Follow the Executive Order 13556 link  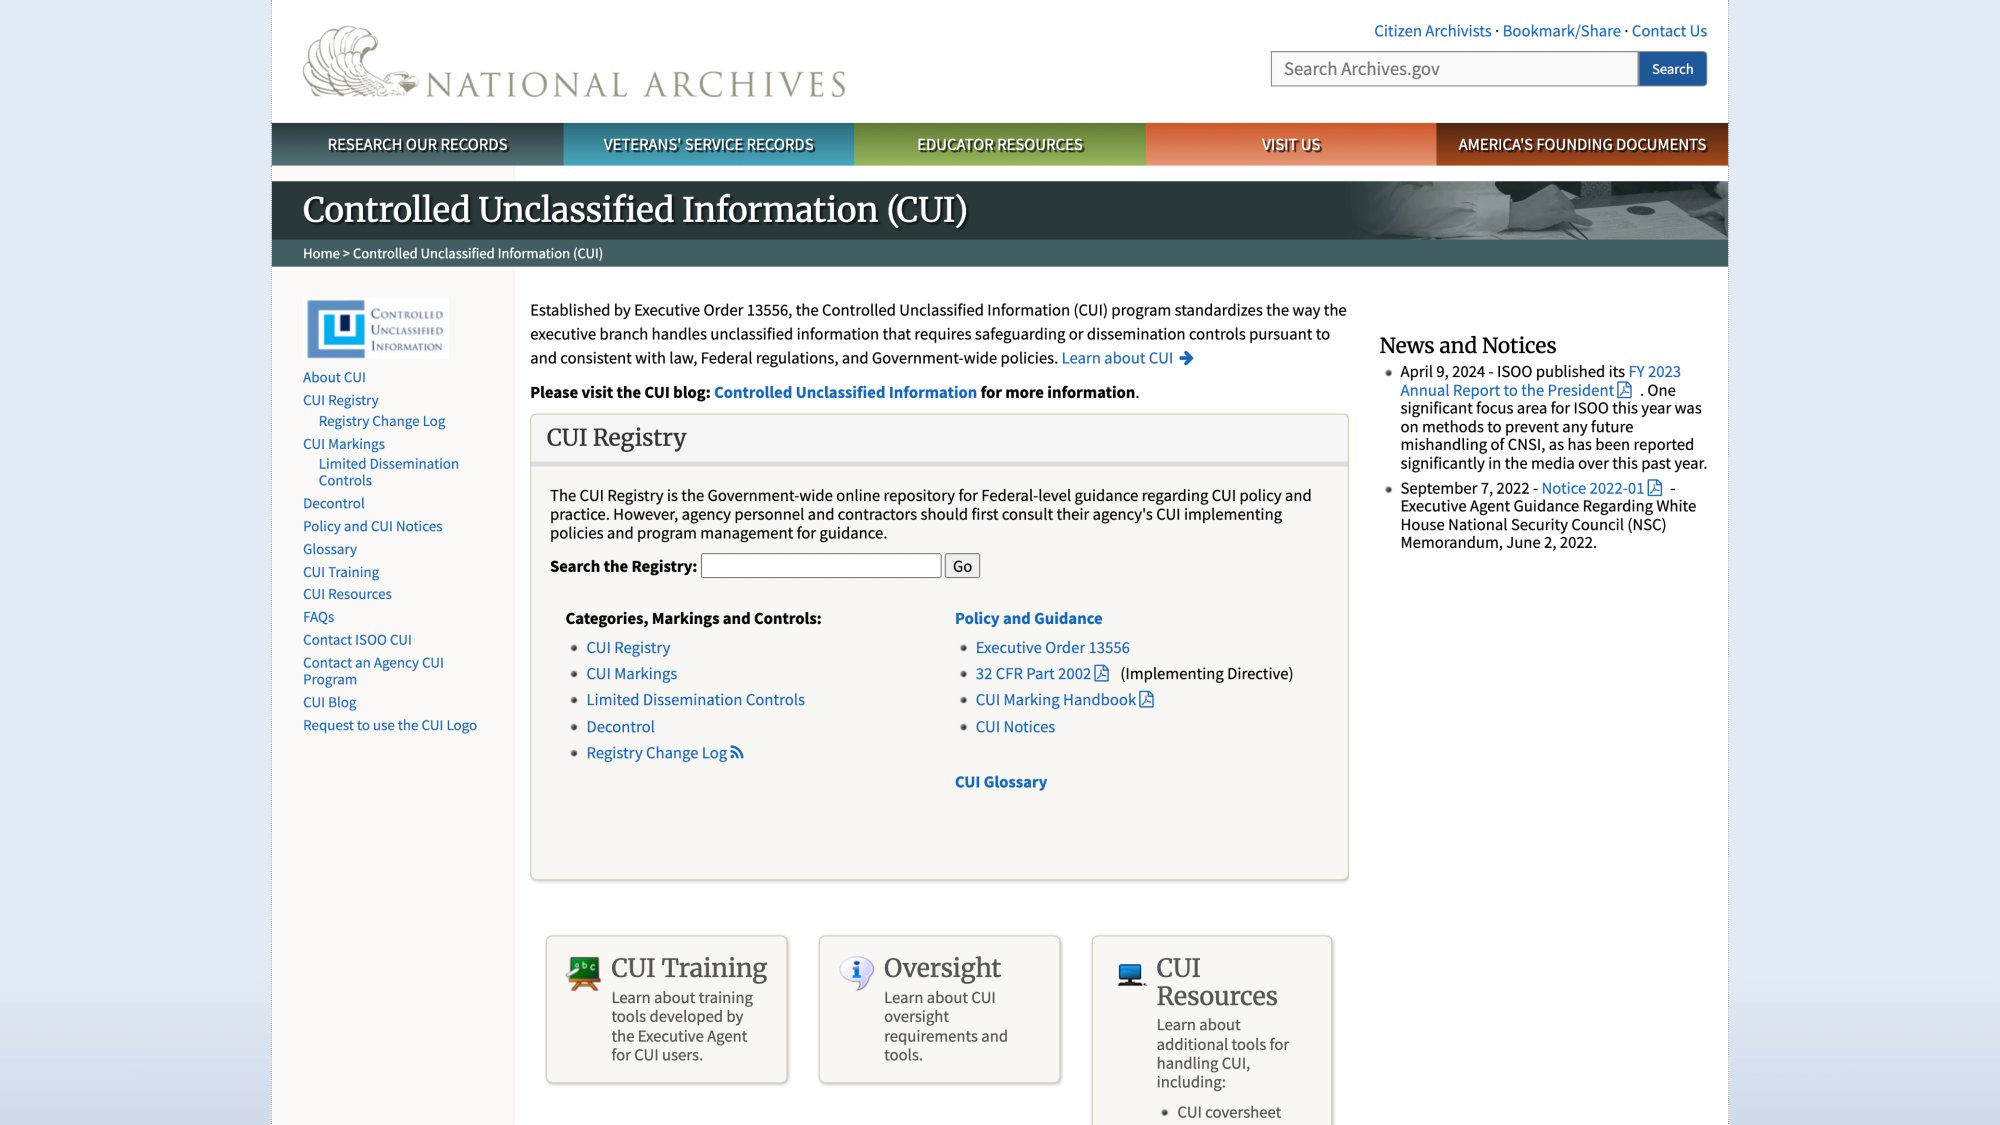(1052, 647)
